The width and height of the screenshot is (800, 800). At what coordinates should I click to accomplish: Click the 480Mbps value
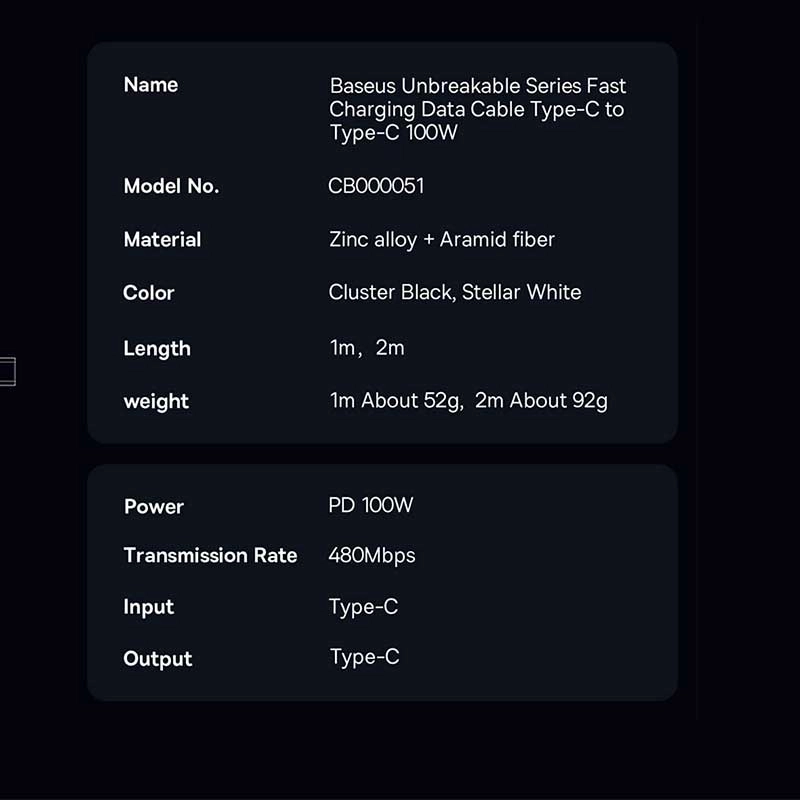(372, 556)
